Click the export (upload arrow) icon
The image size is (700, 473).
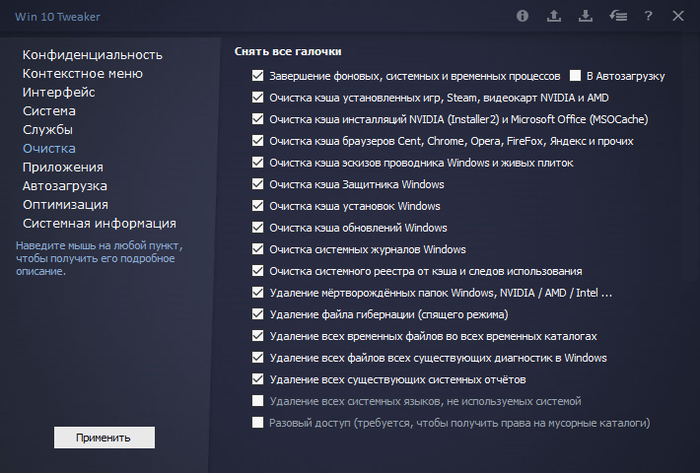pos(554,16)
